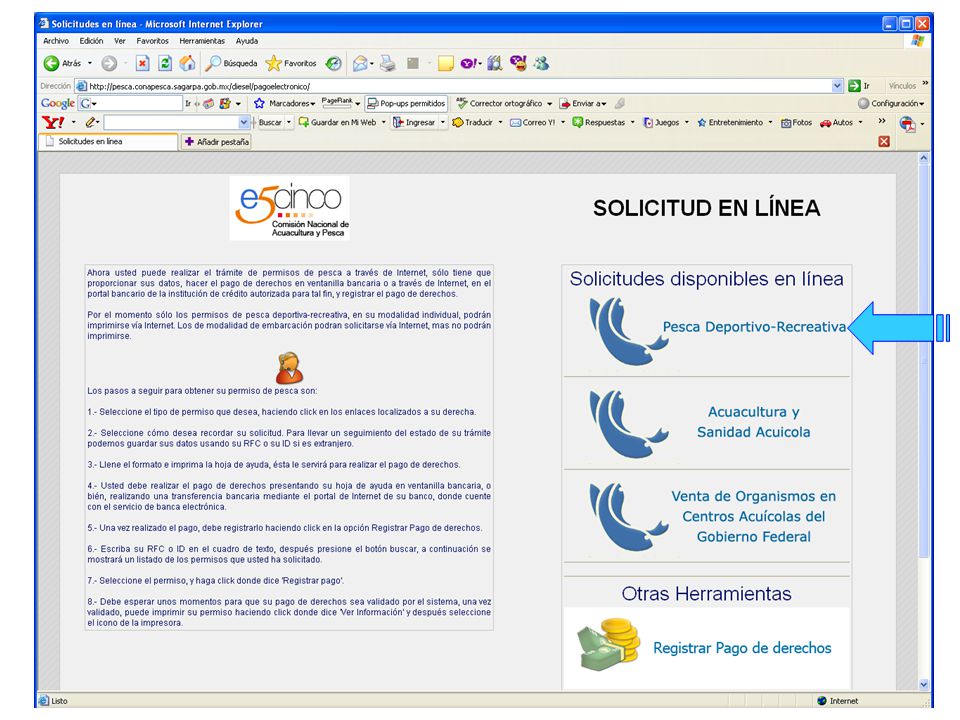Expand the Yahoo toolbar overflow chevron
This screenshot has width=960, height=720.
(882, 121)
